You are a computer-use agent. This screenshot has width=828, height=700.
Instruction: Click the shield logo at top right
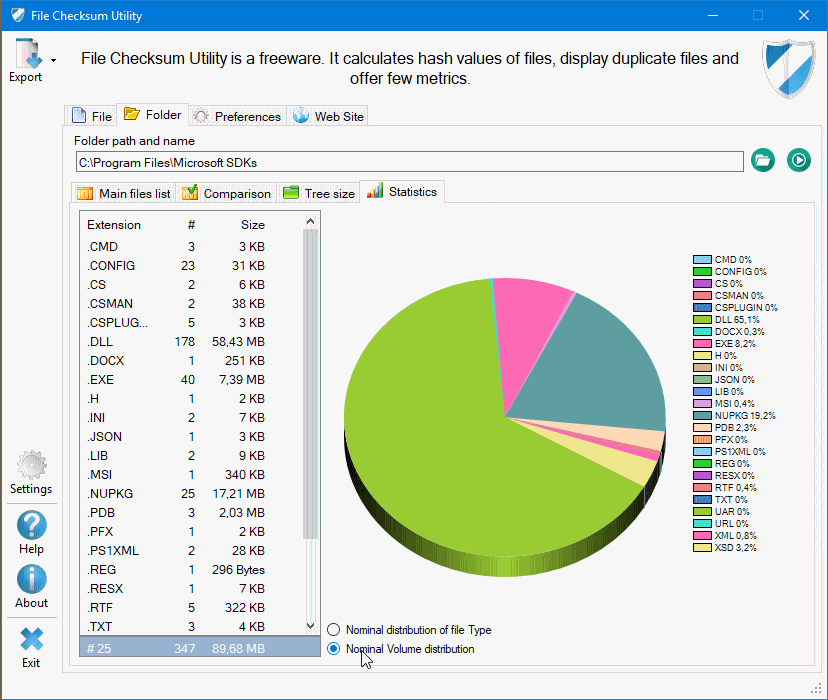(789, 68)
